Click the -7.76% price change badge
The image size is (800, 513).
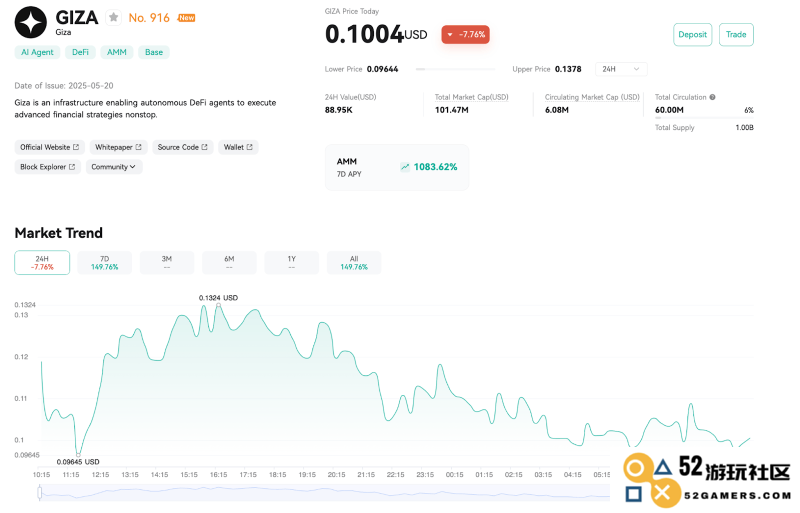pos(466,35)
